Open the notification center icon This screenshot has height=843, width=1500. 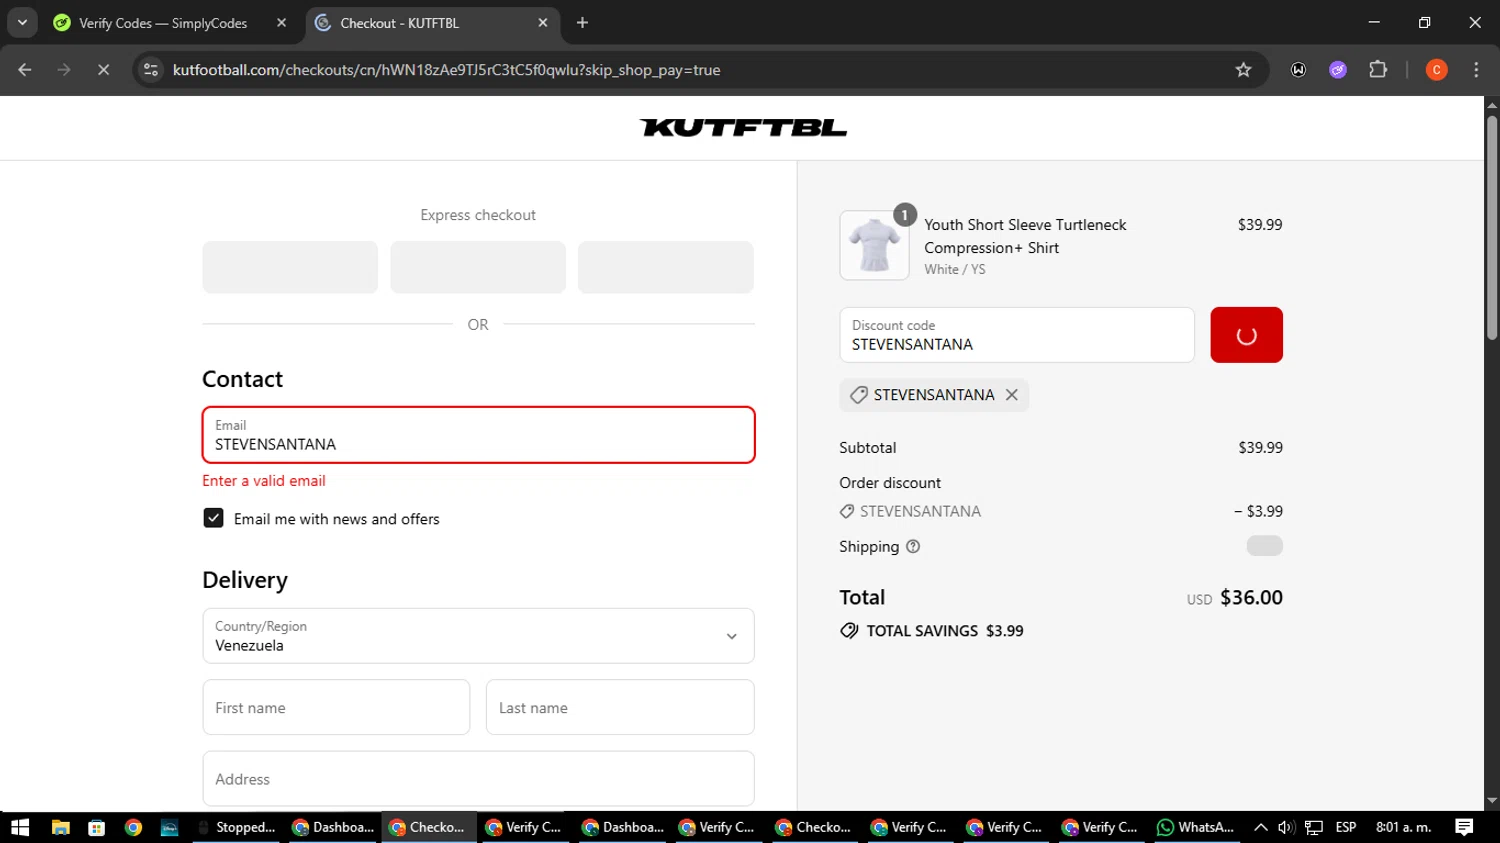[1464, 827]
